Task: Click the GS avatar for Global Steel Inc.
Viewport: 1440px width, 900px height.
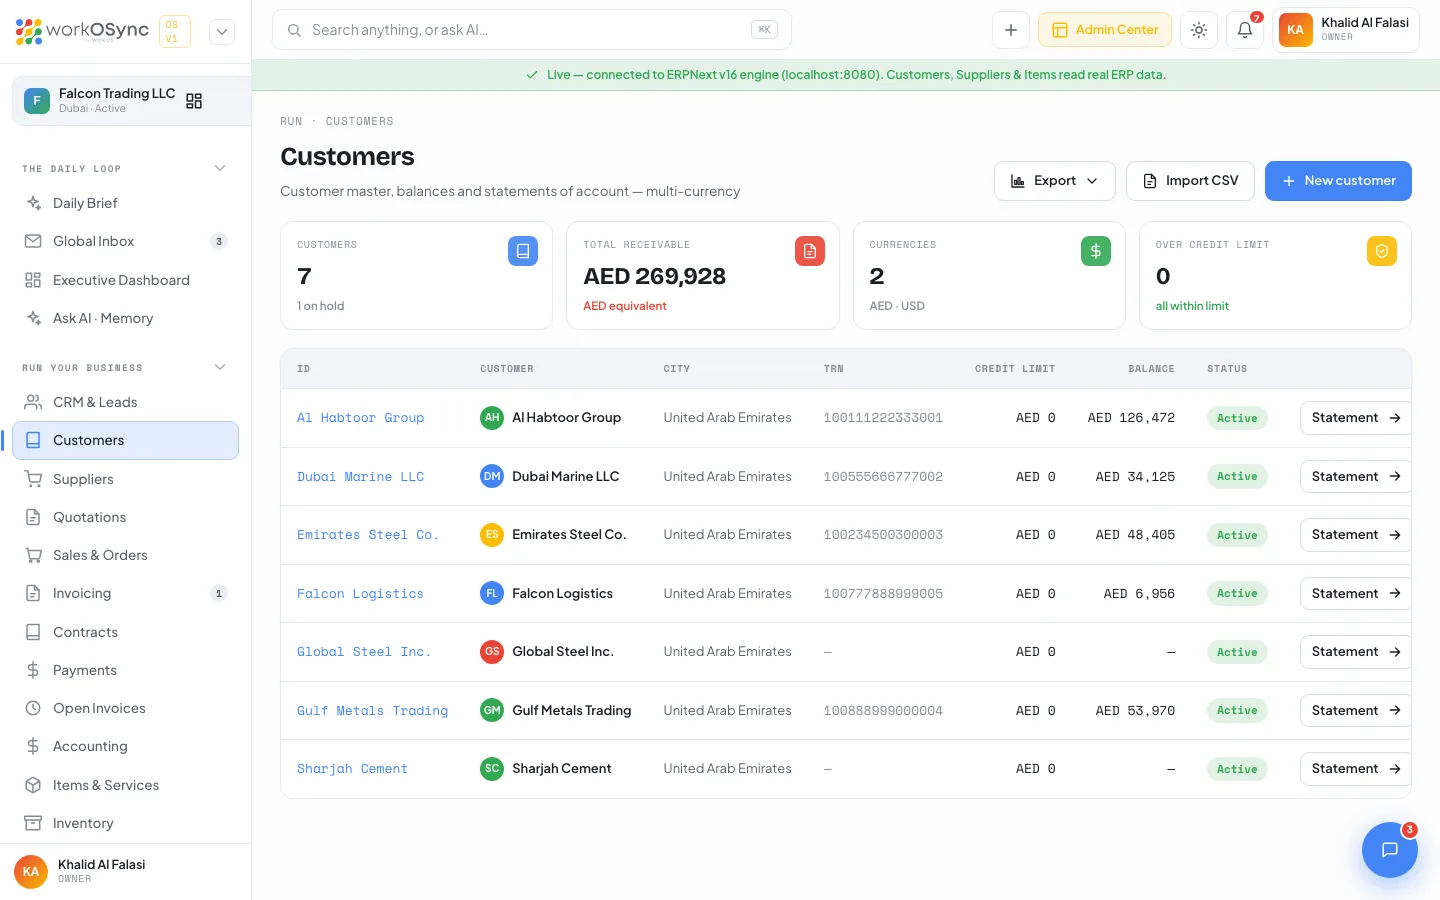Action: tap(492, 652)
